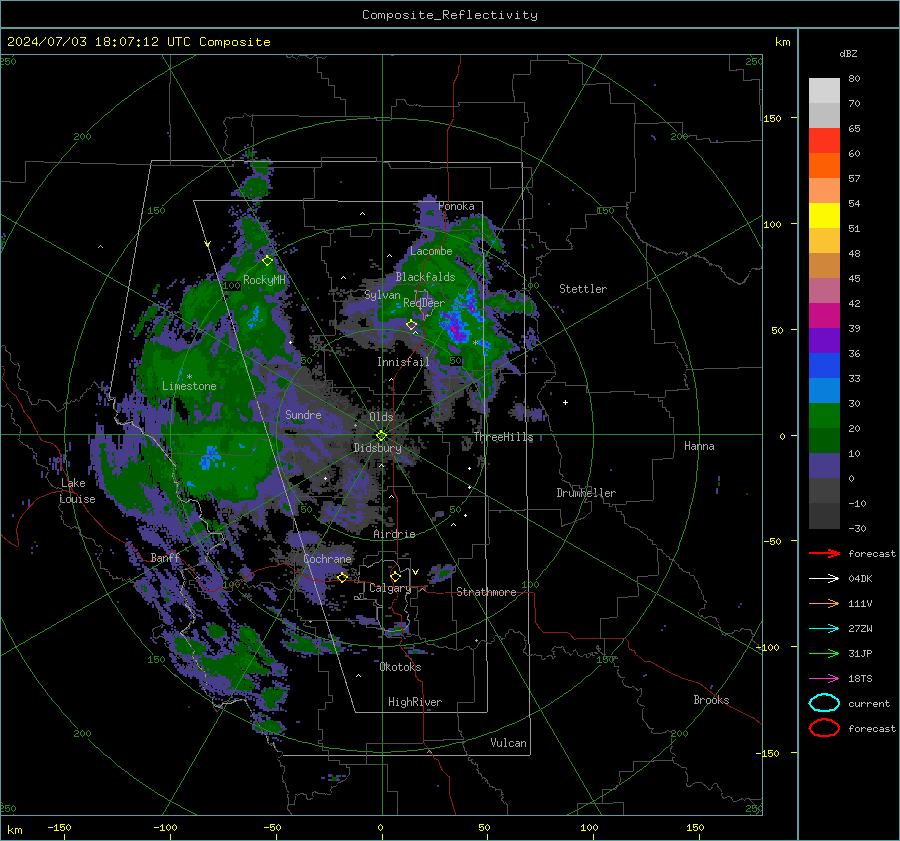Click the Lacombe city label
Screen dimensions: 900x841
431,251
